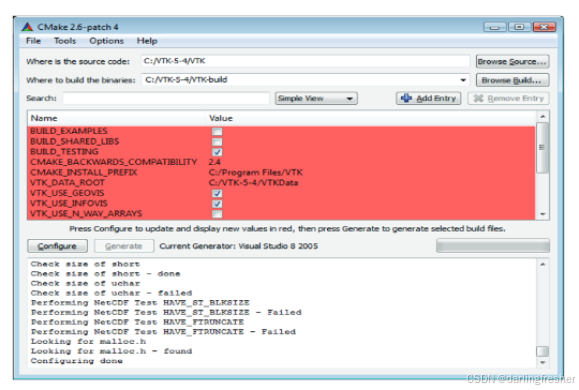The width and height of the screenshot is (579, 390).
Task: Open the Tools menu
Action: point(65,41)
